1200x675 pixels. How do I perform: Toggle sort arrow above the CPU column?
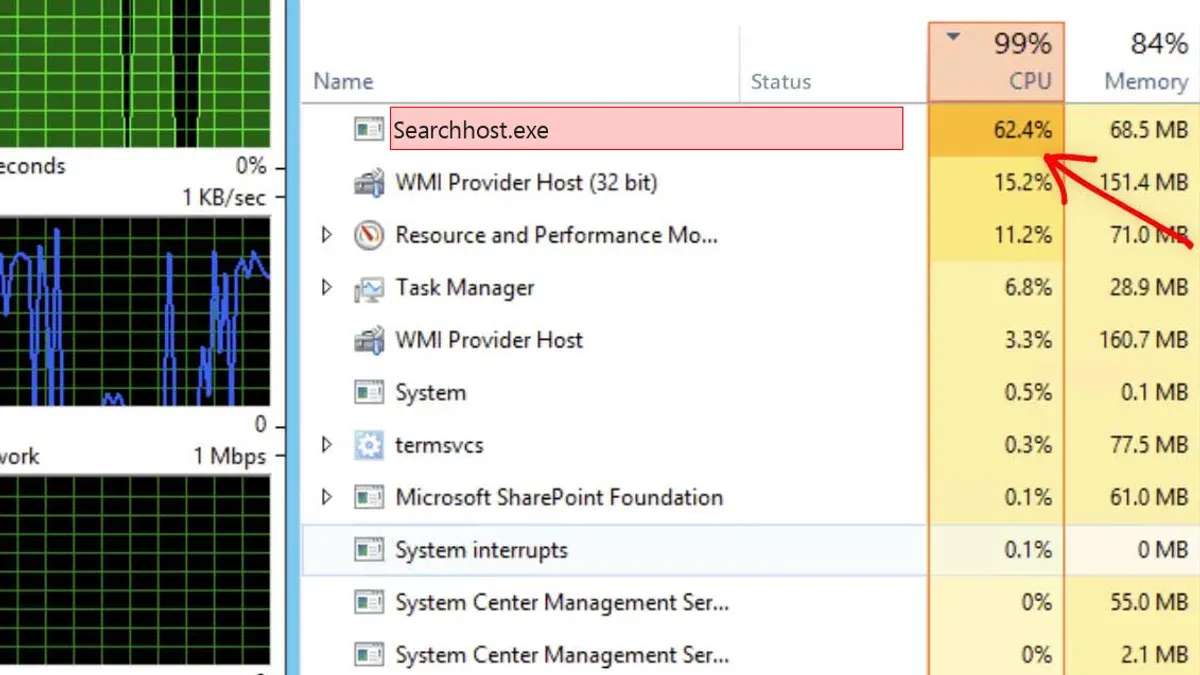point(953,38)
